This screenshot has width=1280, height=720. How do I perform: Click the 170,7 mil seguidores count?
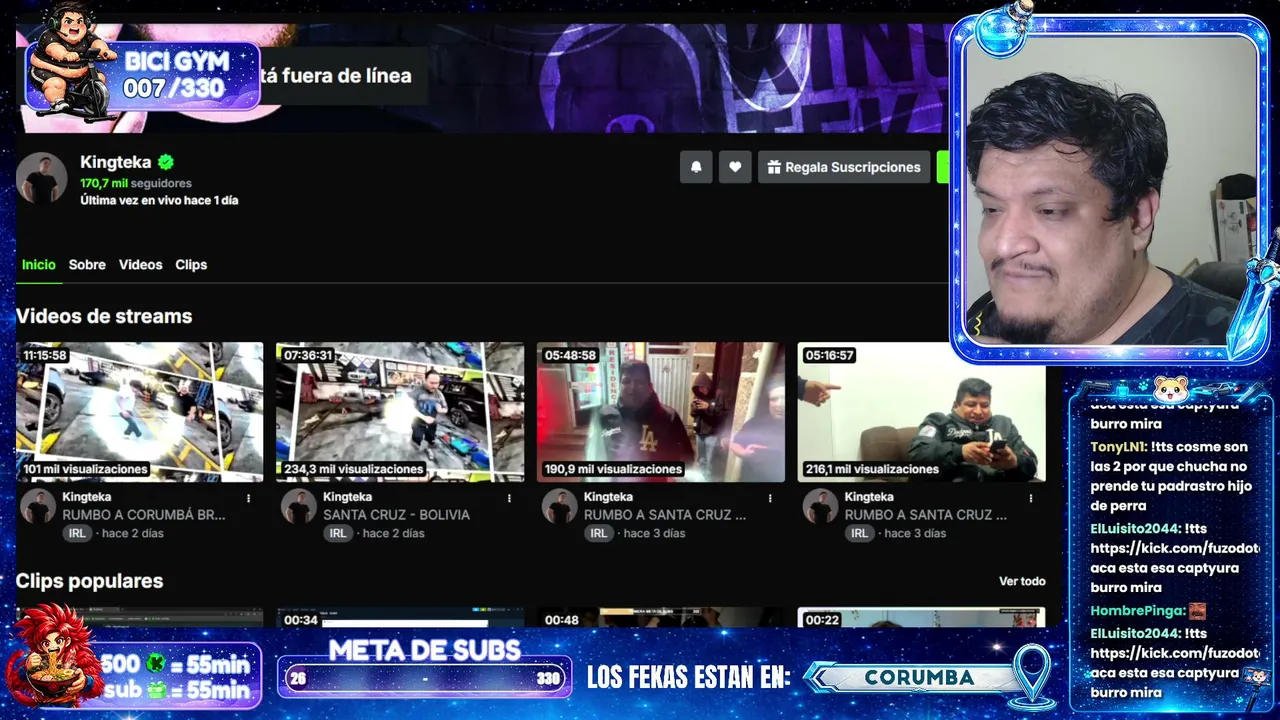tap(136, 183)
